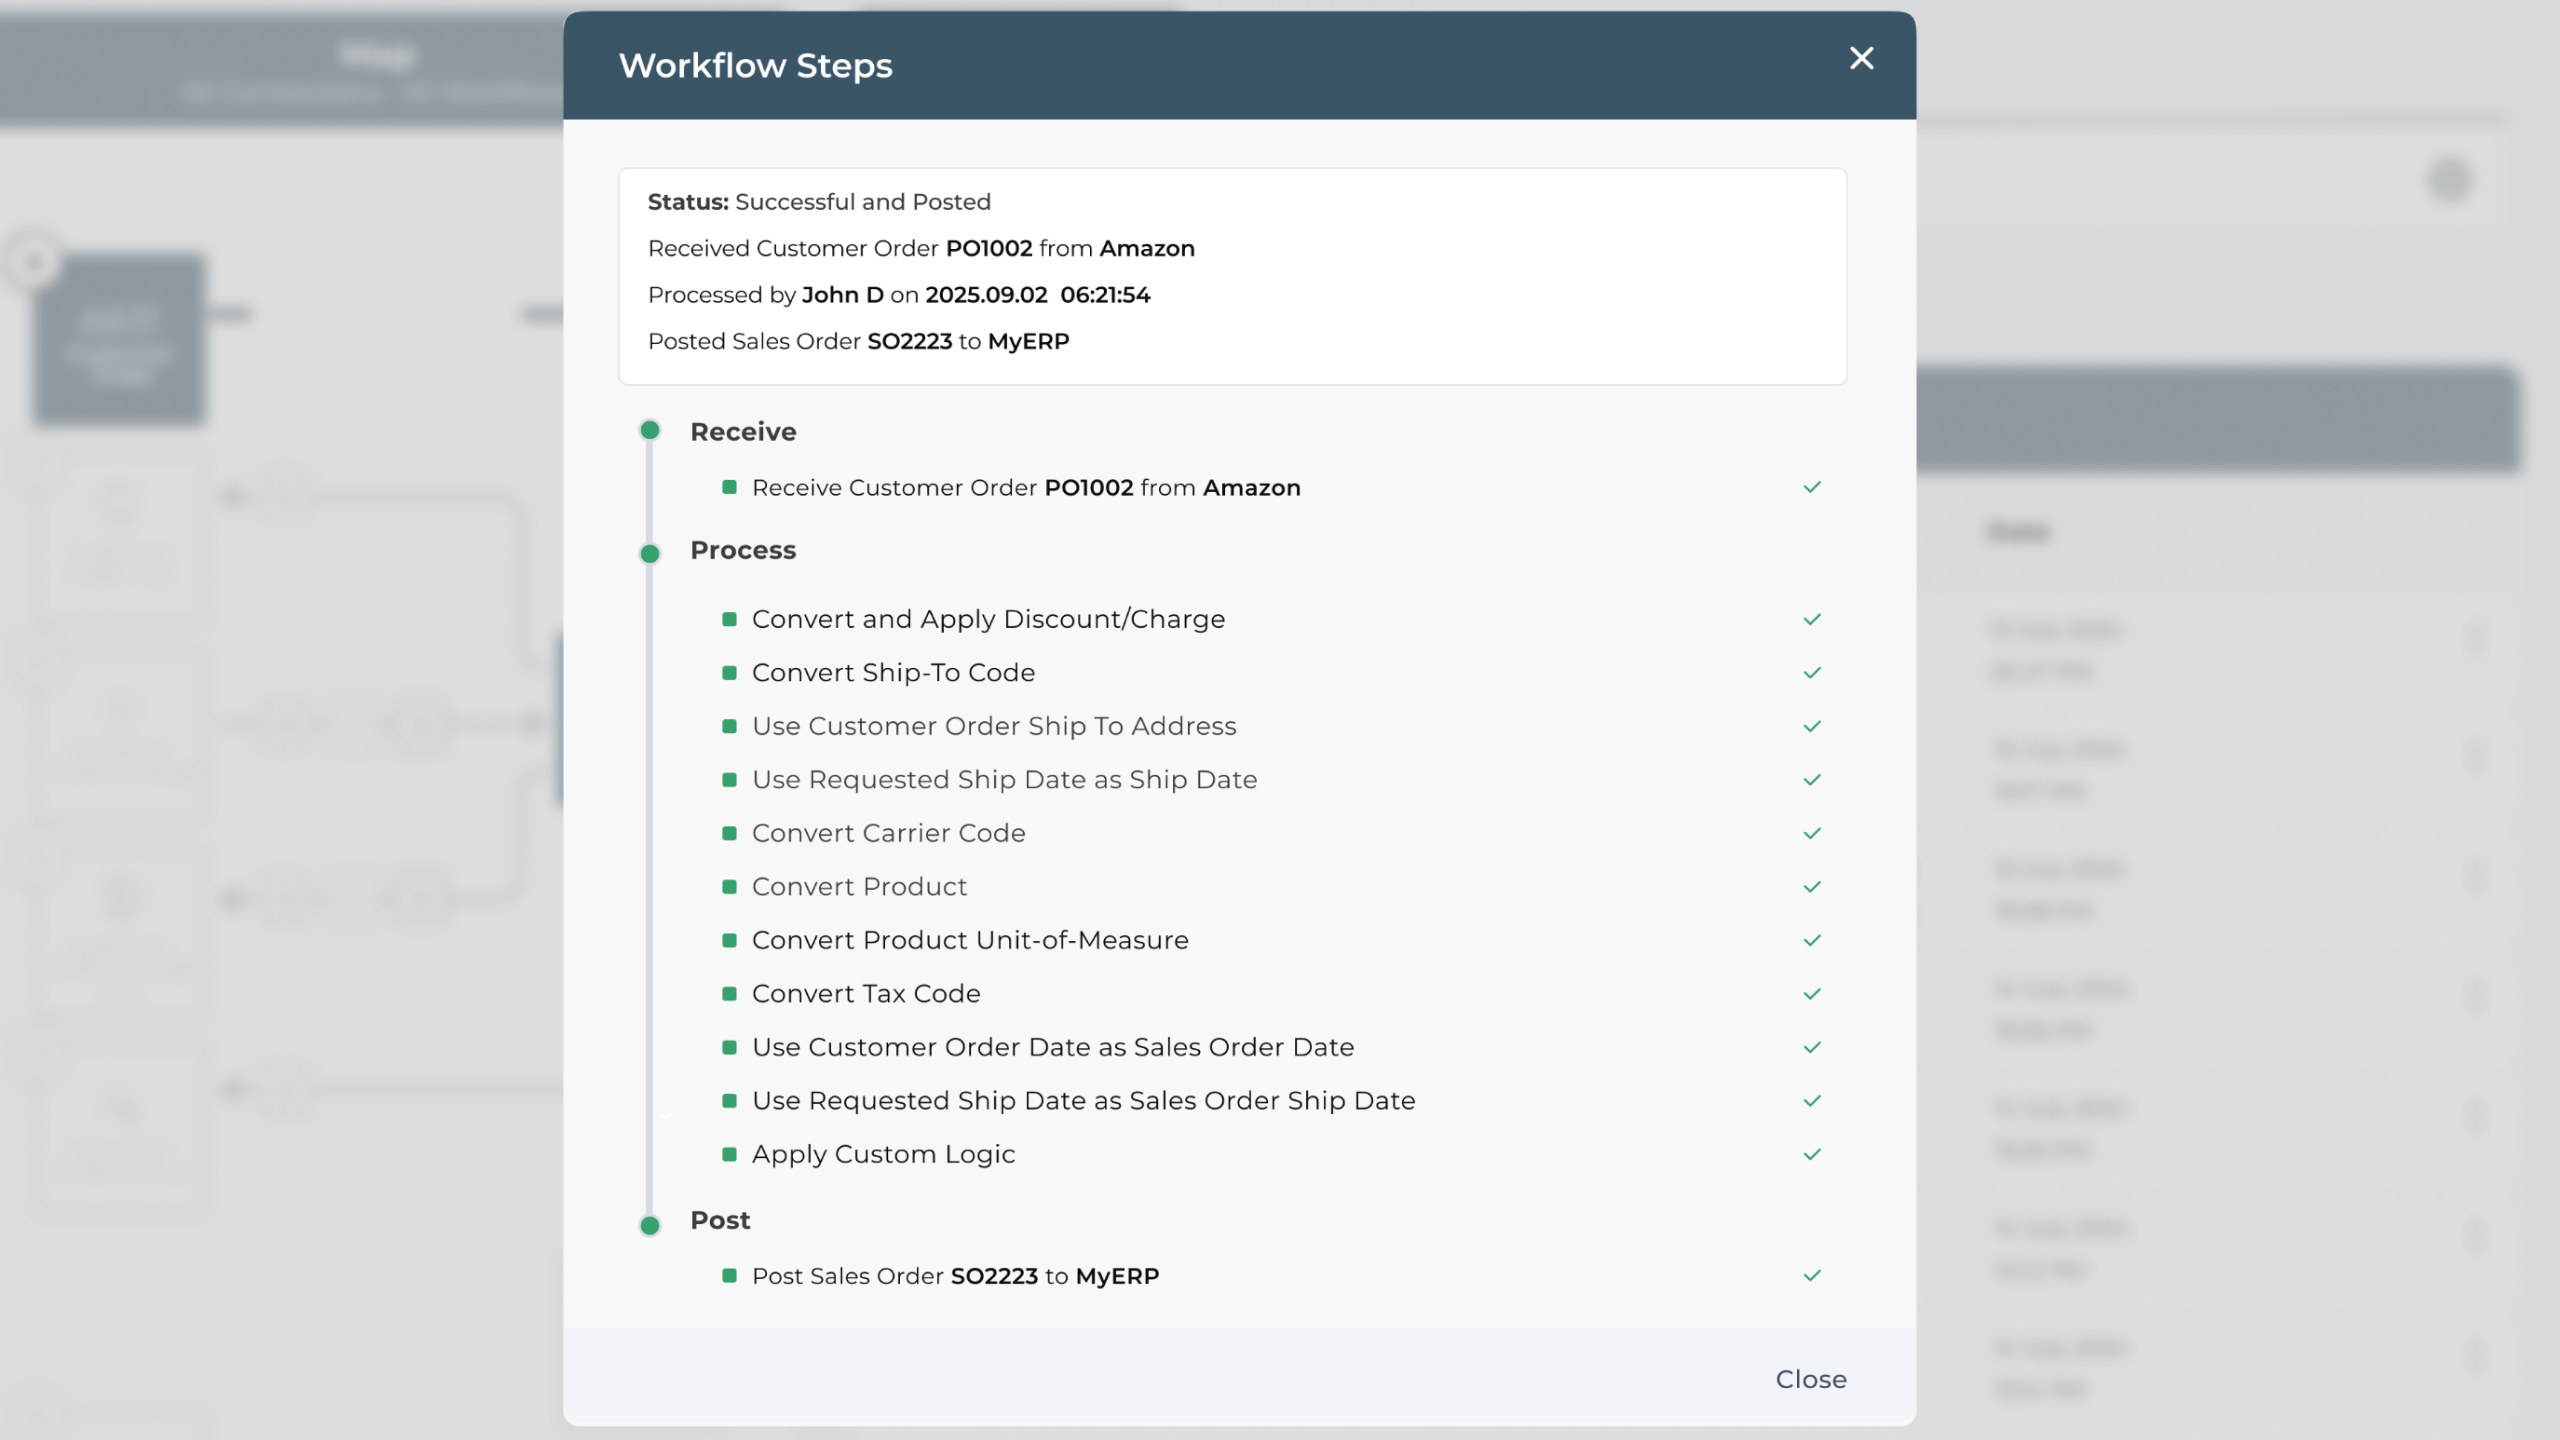Click 'Convert Carrier Code' step text
The image size is (2560, 1440).
[888, 833]
